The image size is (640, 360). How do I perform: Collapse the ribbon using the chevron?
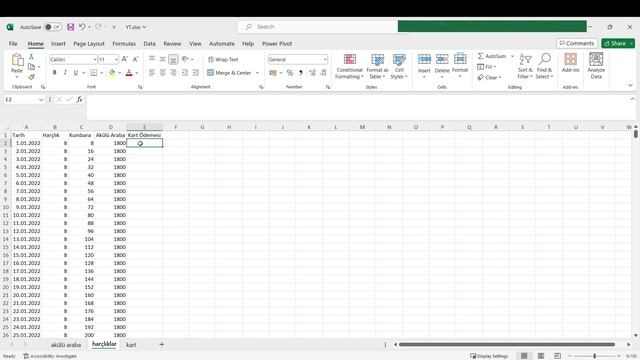(x=631, y=85)
